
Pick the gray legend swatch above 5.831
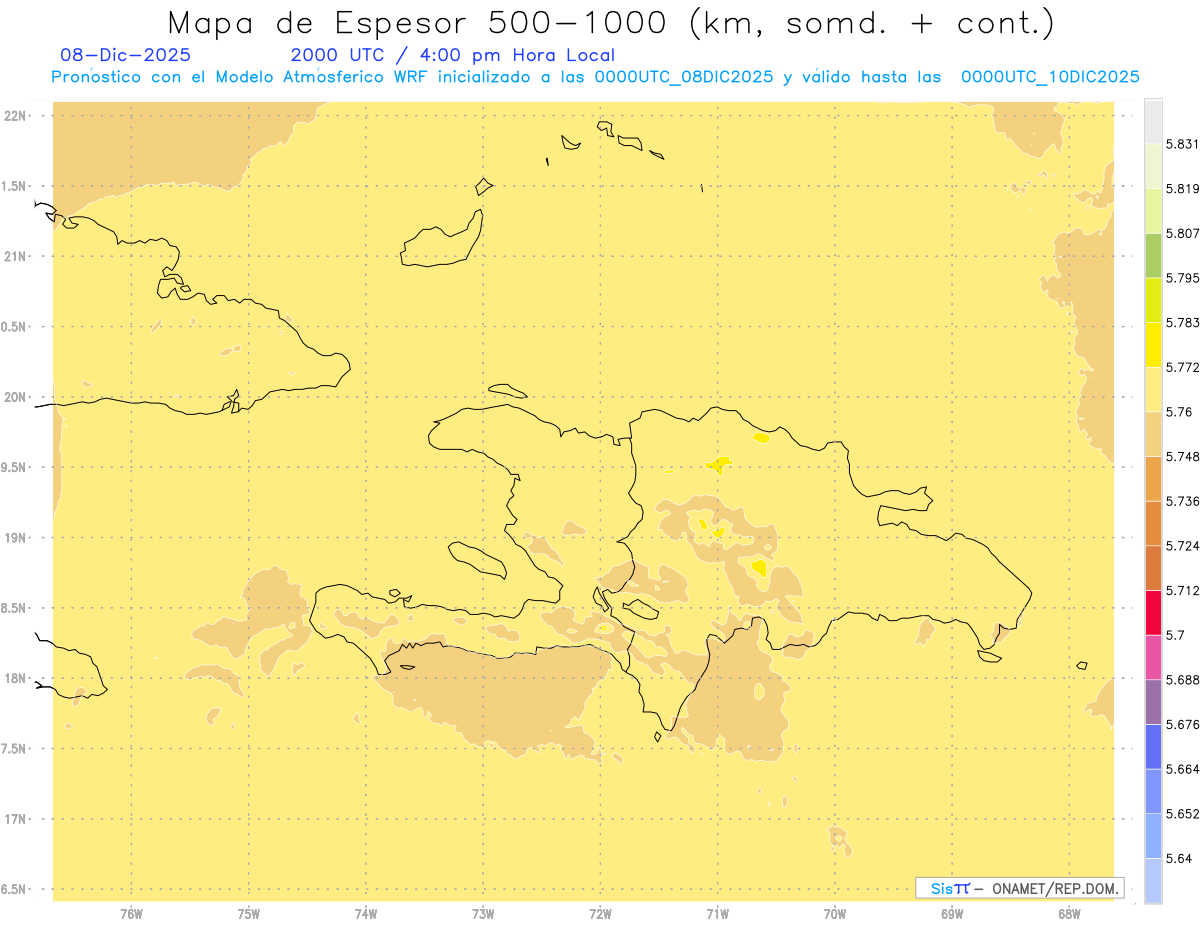1153,121
